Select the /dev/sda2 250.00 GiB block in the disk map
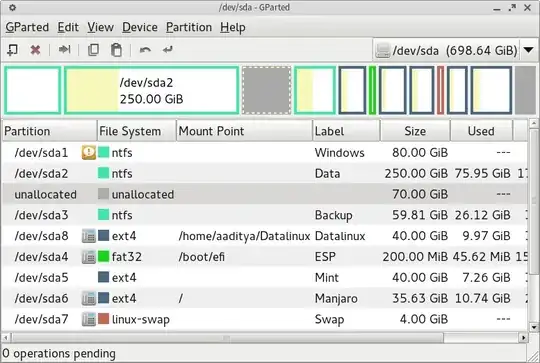Image resolution: width=540 pixels, height=363 pixels. (152, 90)
